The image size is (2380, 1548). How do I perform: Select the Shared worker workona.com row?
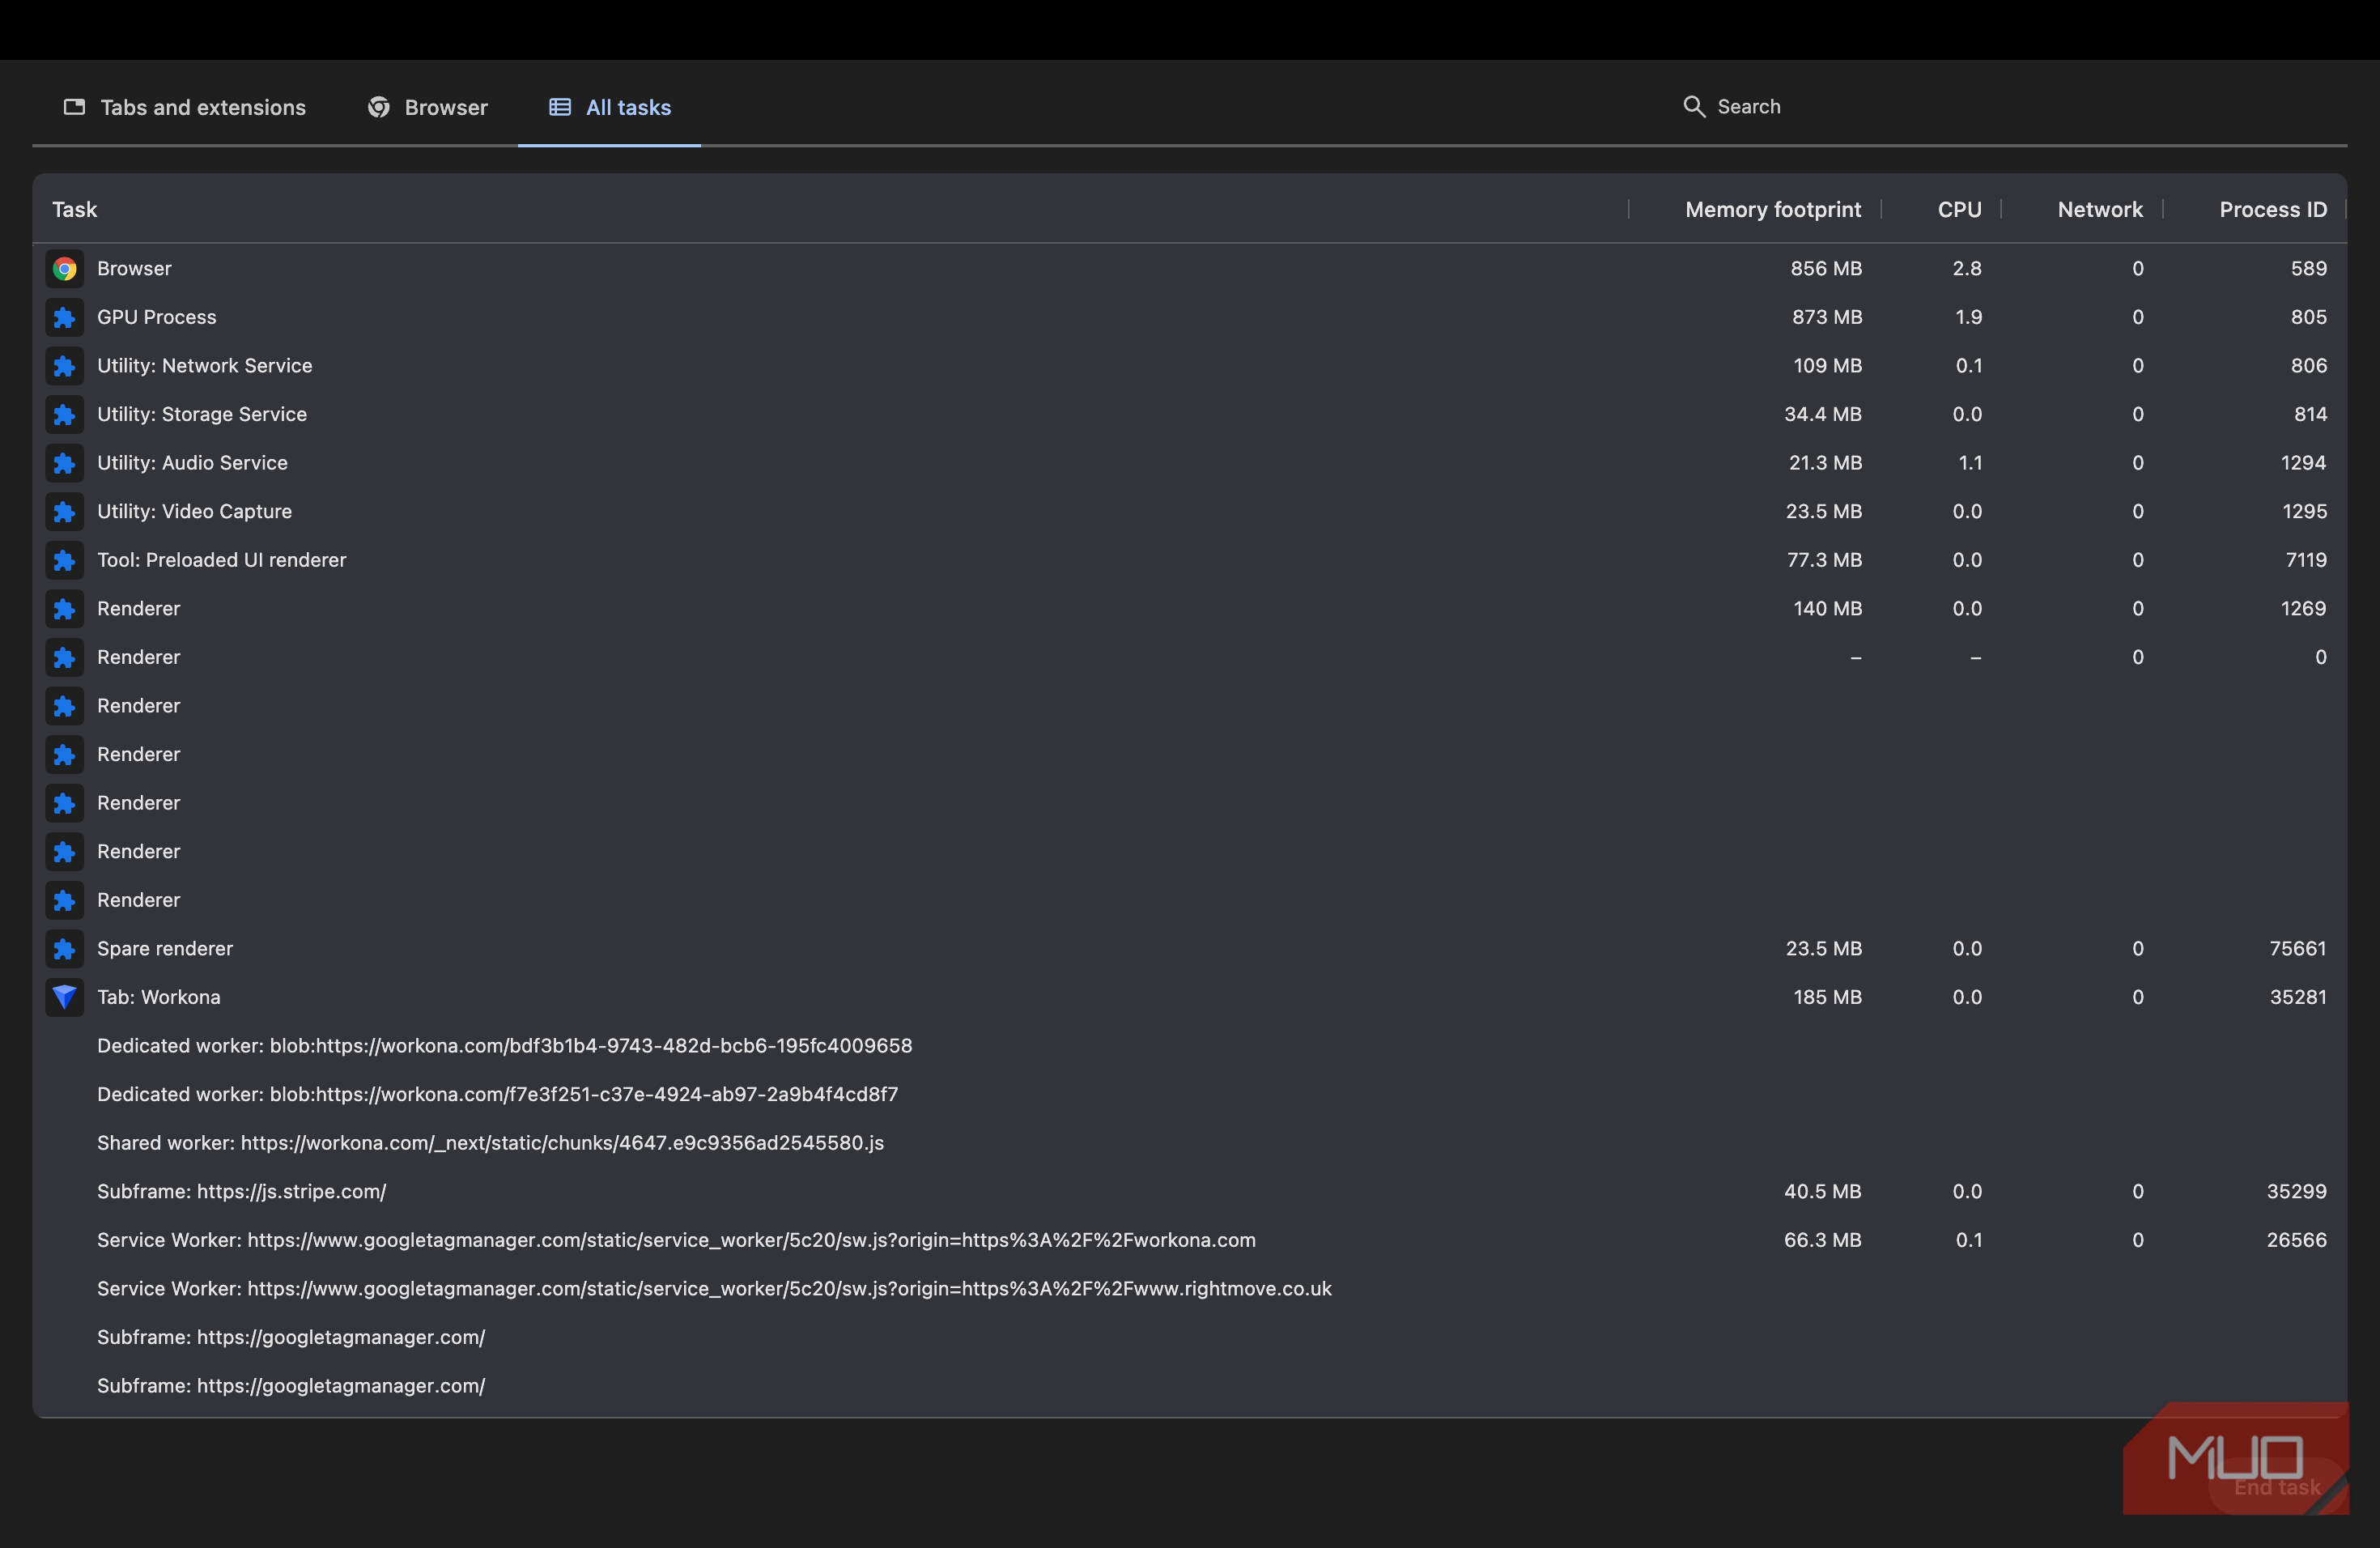pos(1189,1143)
